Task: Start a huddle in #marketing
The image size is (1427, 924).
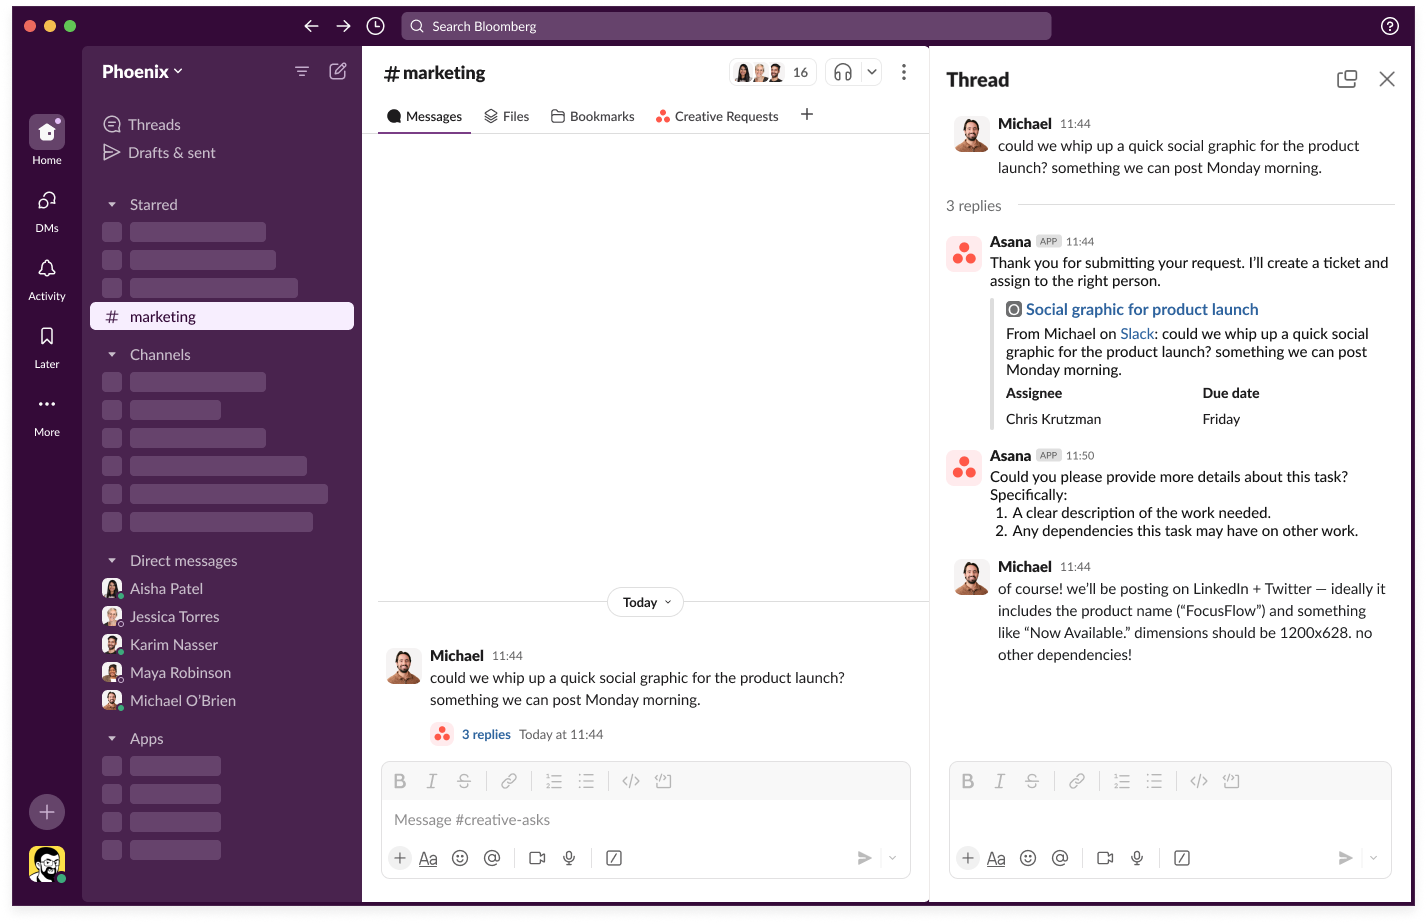Action: pos(841,71)
